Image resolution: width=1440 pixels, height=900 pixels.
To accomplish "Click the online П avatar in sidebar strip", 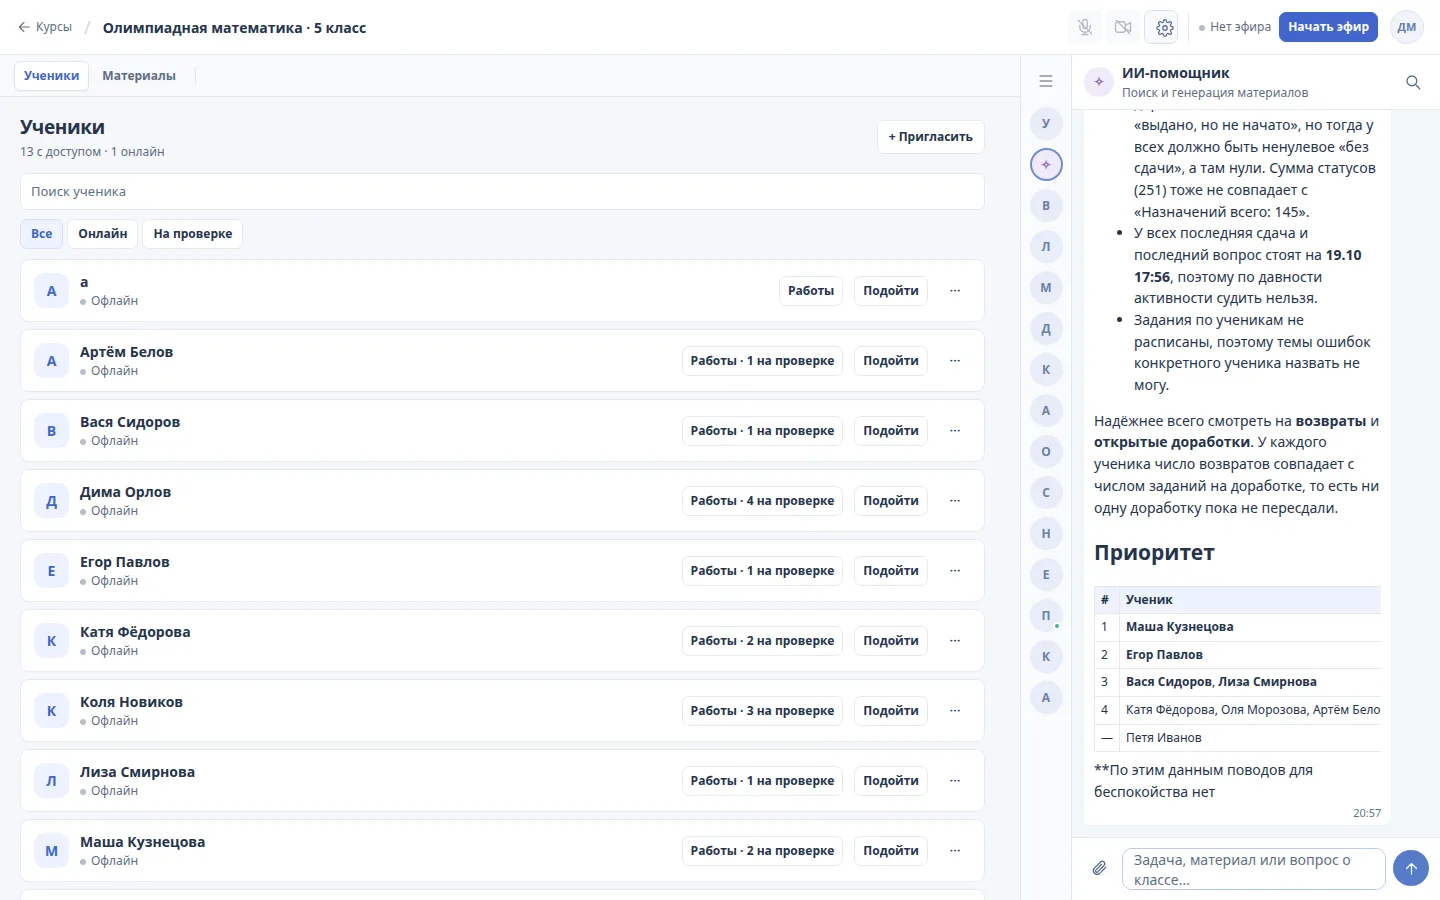I will [x=1046, y=615].
